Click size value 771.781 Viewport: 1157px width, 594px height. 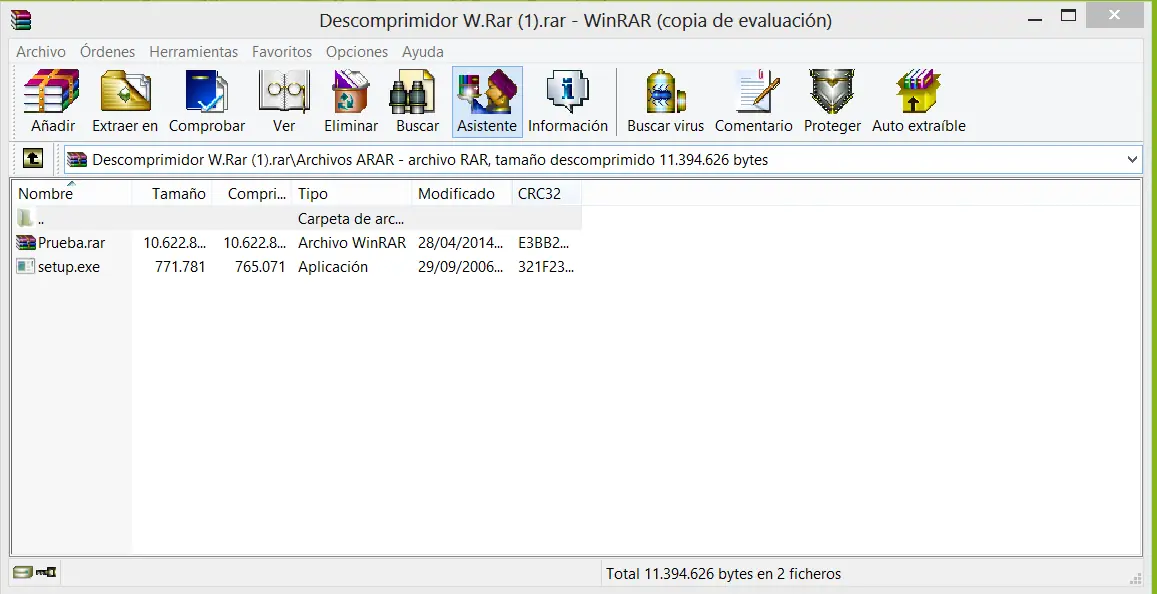[180, 267]
